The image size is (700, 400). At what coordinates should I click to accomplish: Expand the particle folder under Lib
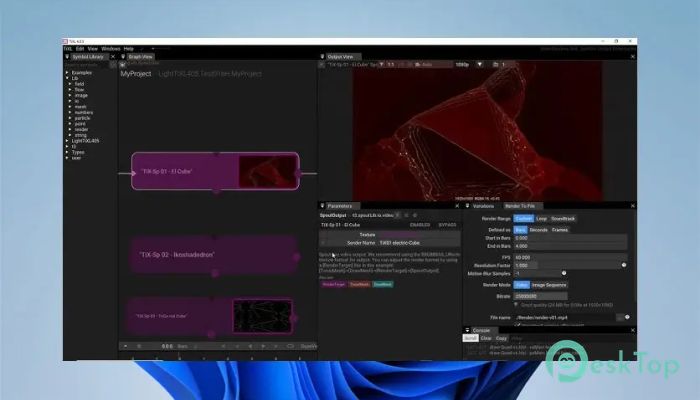[x=70, y=118]
